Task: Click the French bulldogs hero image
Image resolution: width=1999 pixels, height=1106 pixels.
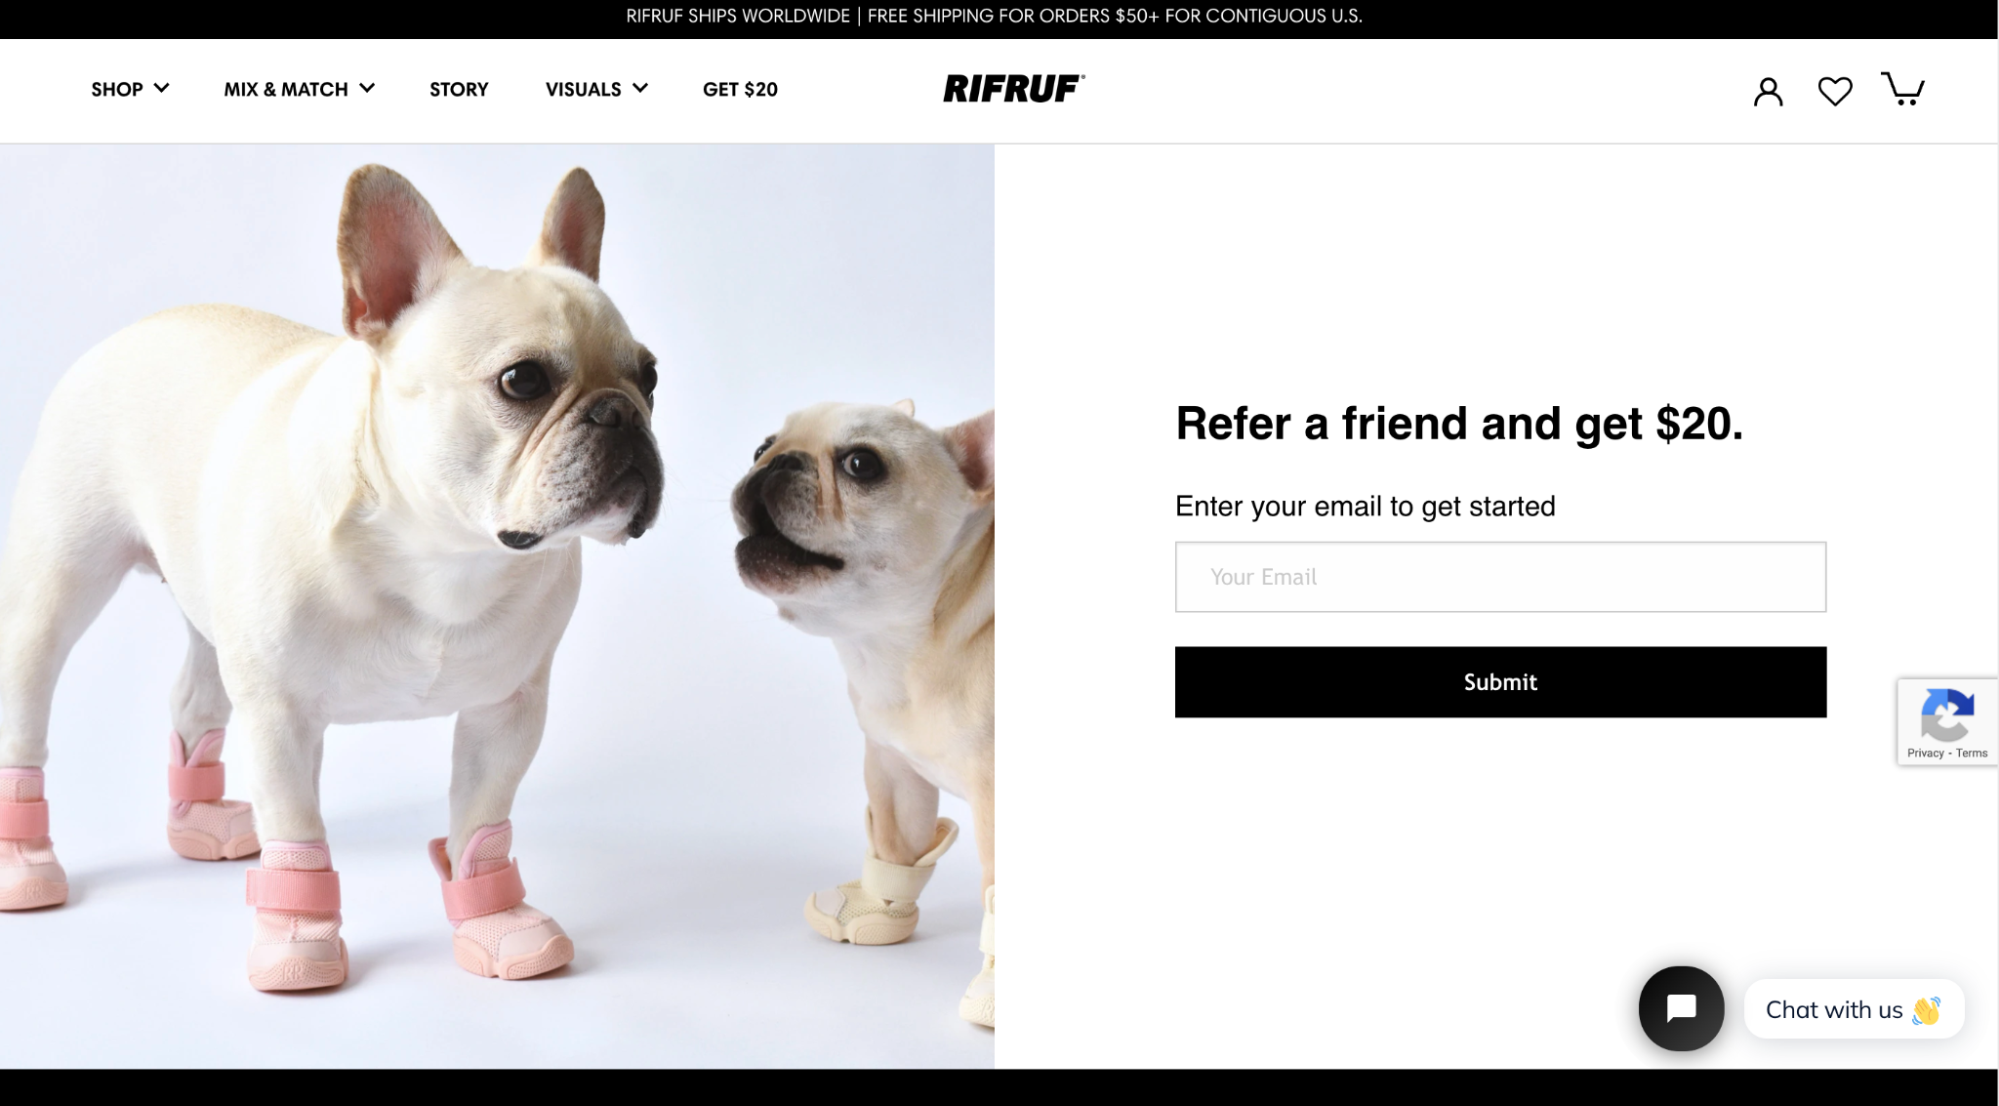Action: tap(497, 606)
